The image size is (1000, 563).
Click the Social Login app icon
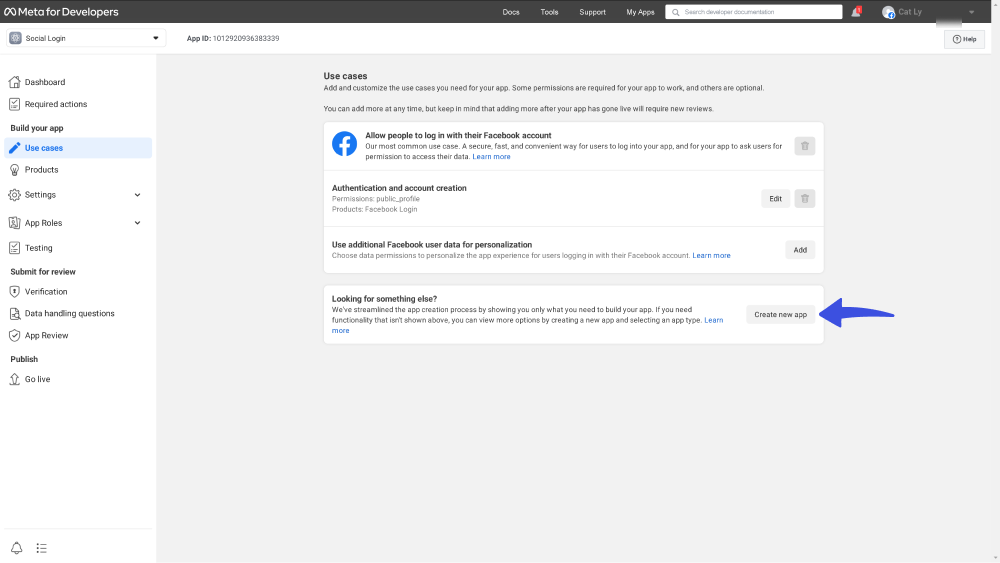click(x=15, y=38)
